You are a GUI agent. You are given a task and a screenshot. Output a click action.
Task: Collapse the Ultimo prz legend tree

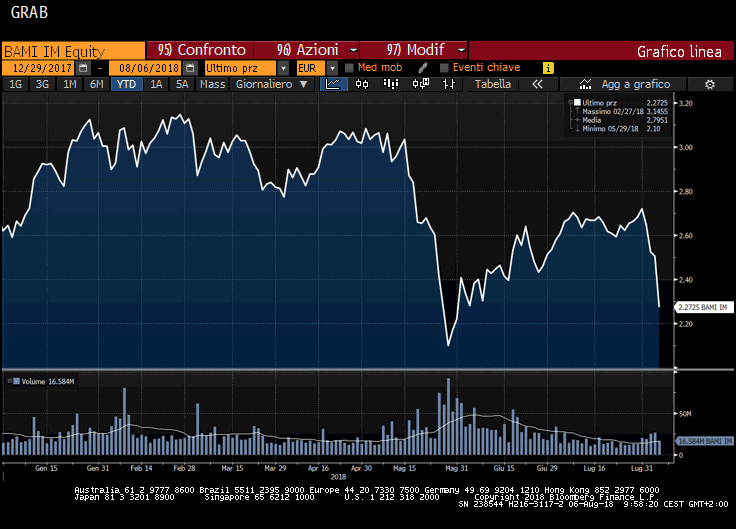point(570,102)
